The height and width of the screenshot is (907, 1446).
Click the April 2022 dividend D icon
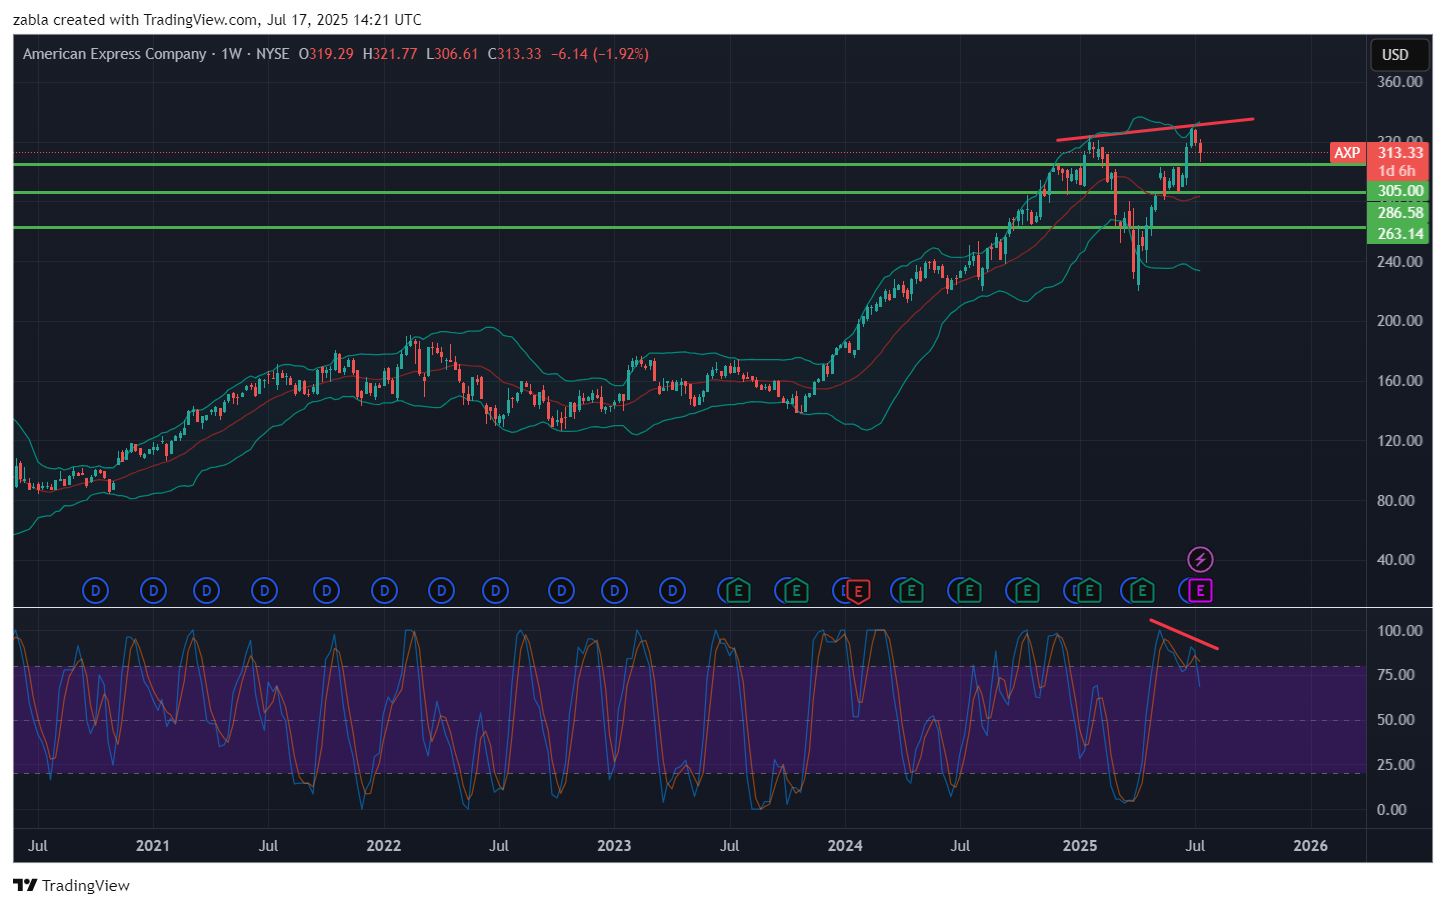[x=441, y=591]
